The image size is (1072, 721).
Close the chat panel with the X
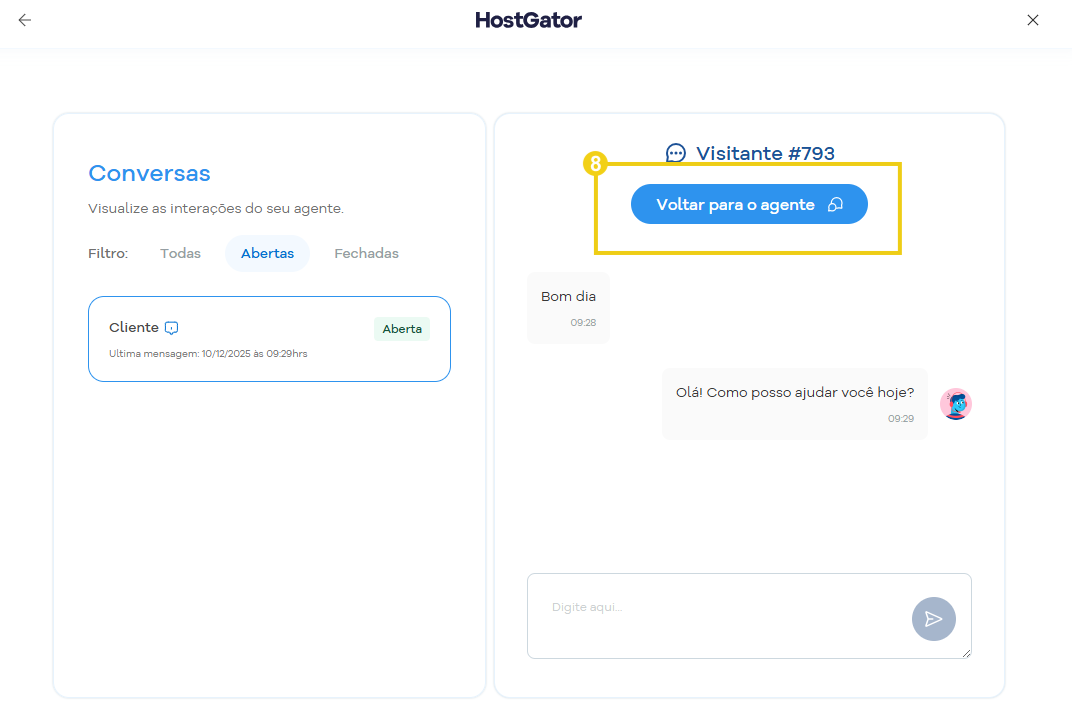tap(1033, 20)
